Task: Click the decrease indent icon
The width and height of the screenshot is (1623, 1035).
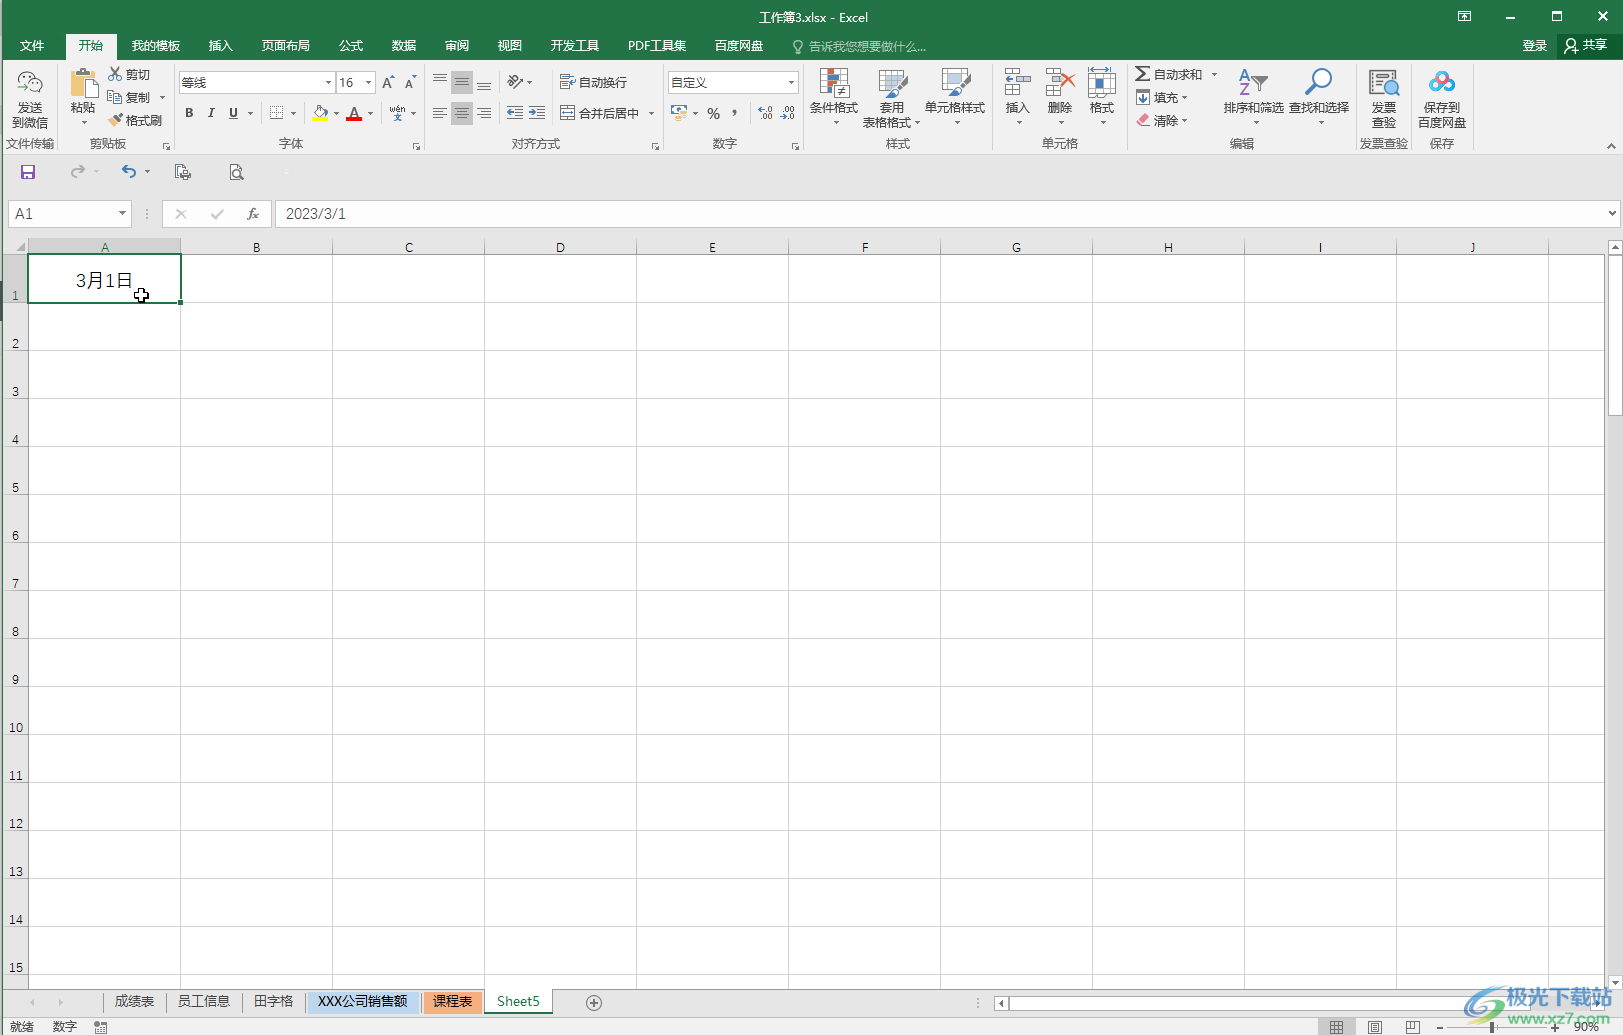Action: tap(515, 113)
